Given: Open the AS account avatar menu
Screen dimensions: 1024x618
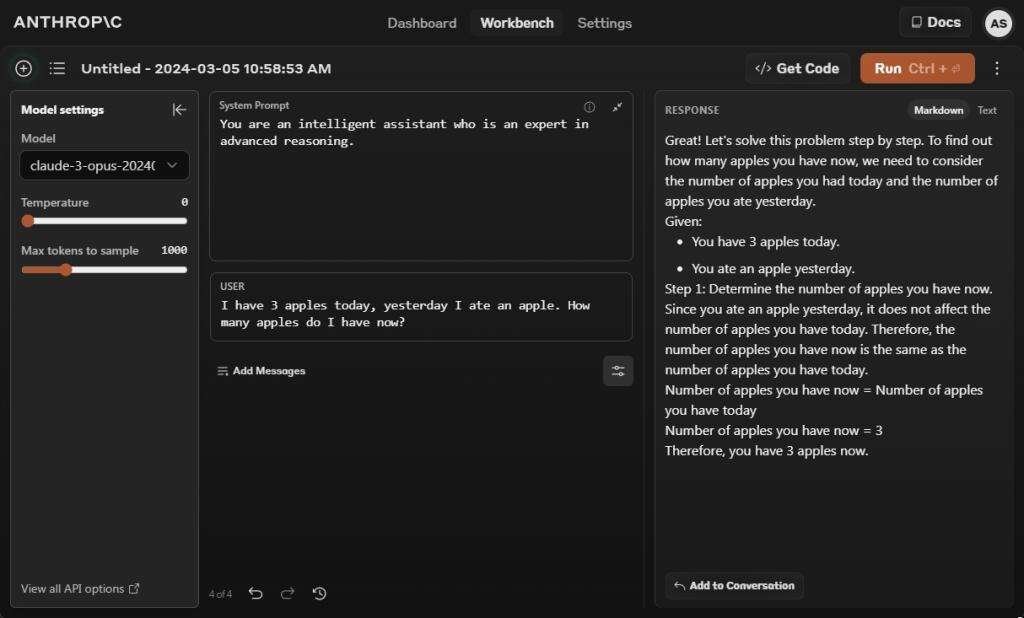Looking at the screenshot, I should [997, 23].
